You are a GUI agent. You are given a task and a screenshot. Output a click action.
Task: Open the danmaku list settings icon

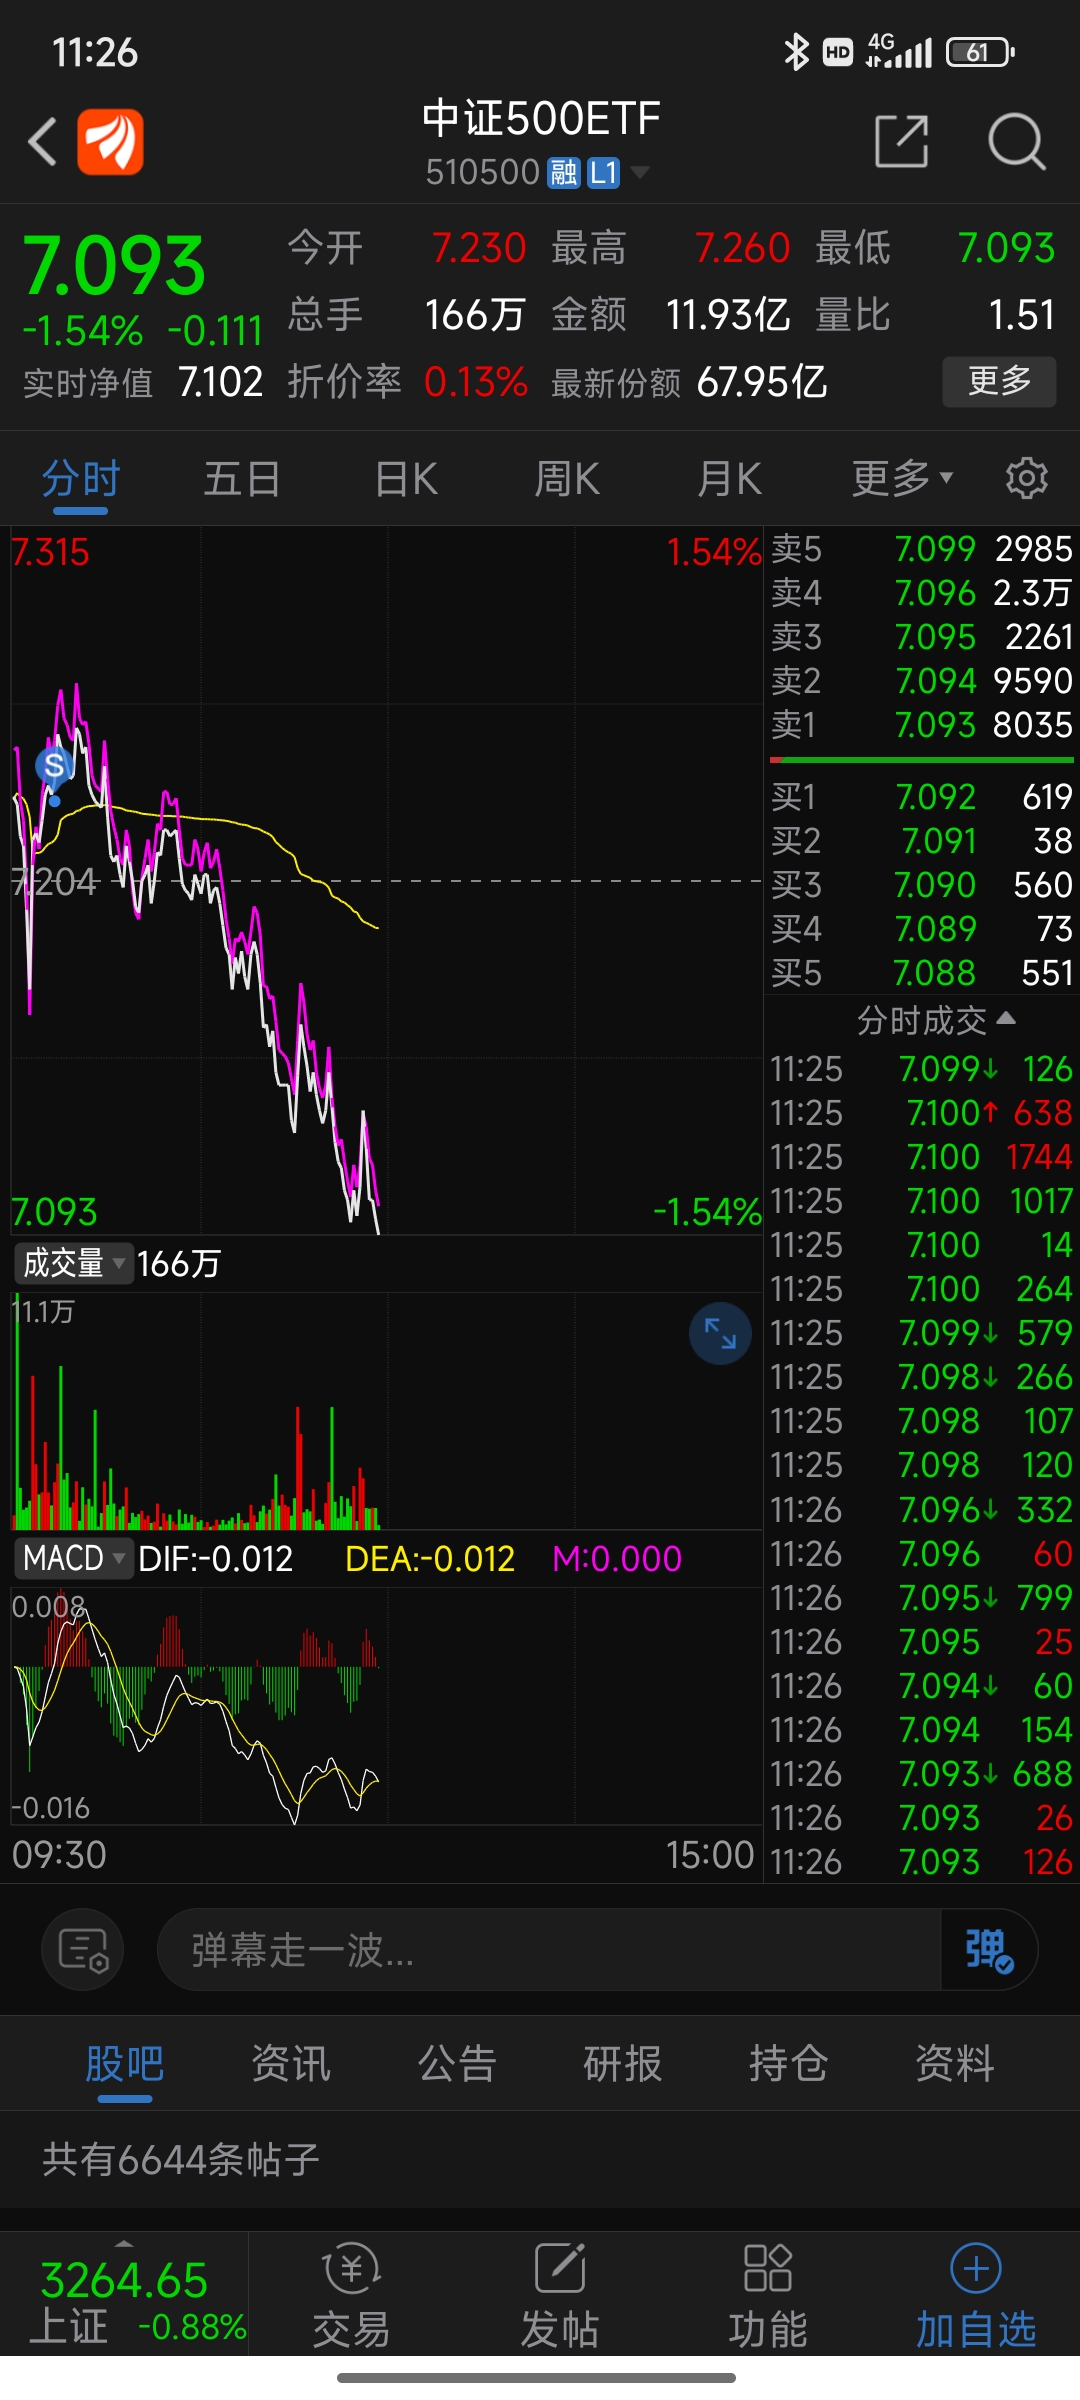pyautogui.click(x=83, y=1949)
